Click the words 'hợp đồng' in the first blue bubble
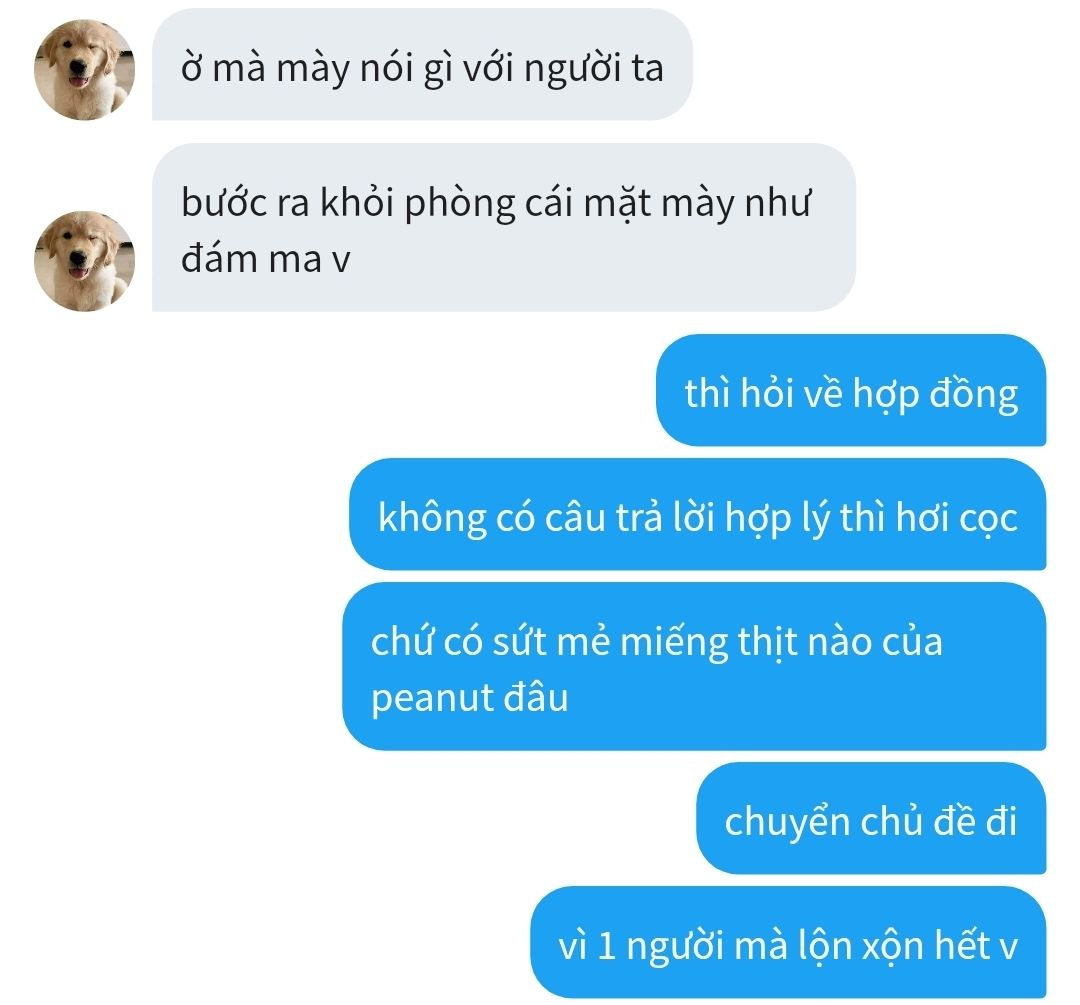 [935, 395]
